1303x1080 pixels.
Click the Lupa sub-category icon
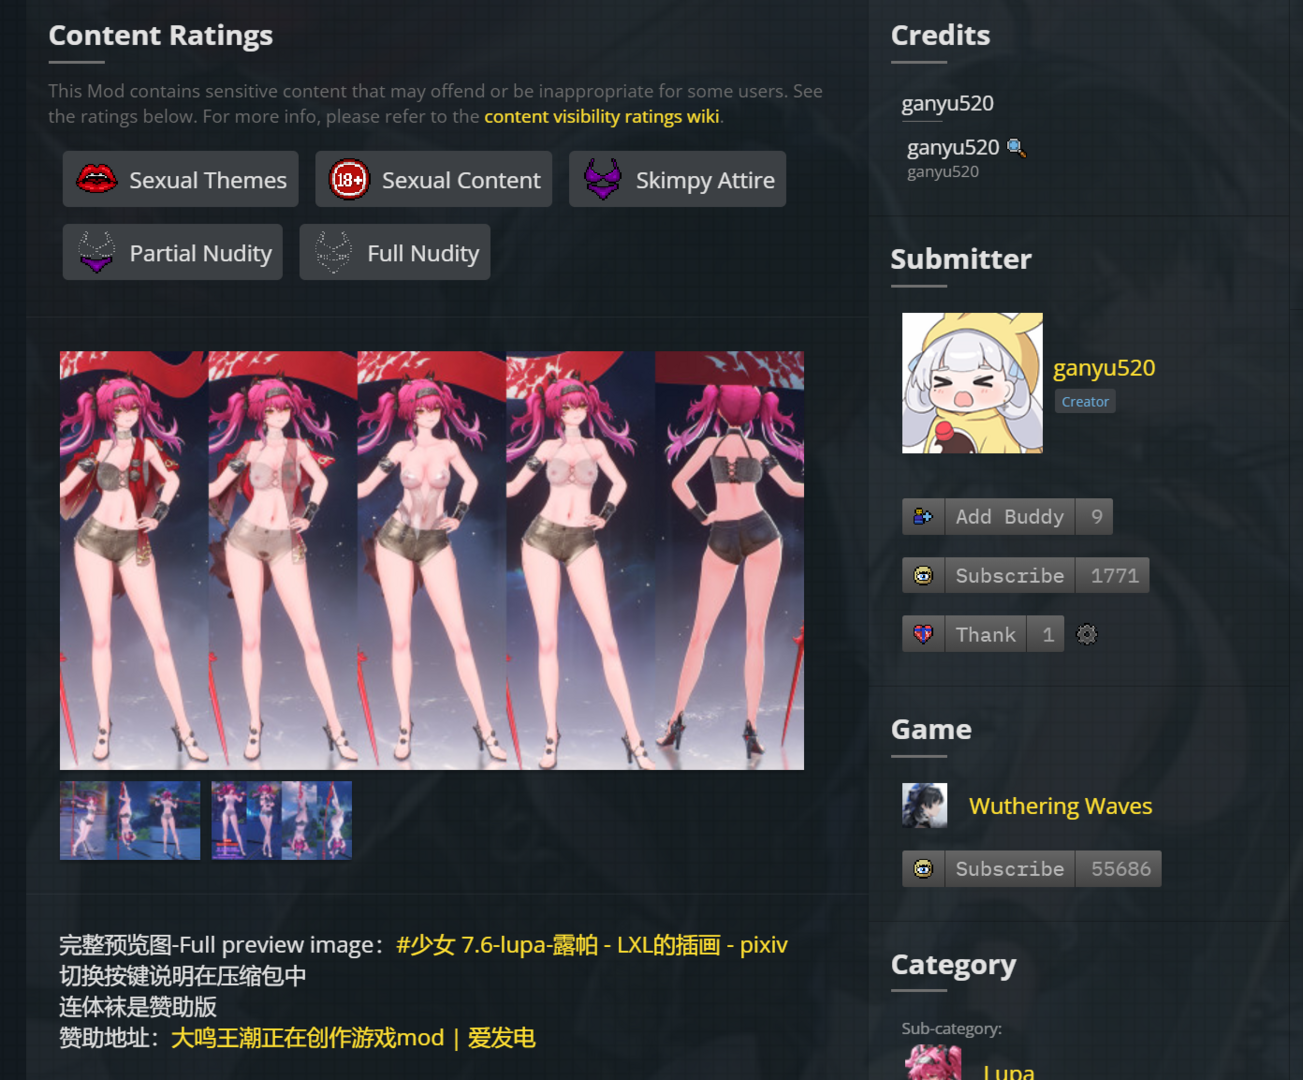pyautogui.click(x=932, y=1063)
